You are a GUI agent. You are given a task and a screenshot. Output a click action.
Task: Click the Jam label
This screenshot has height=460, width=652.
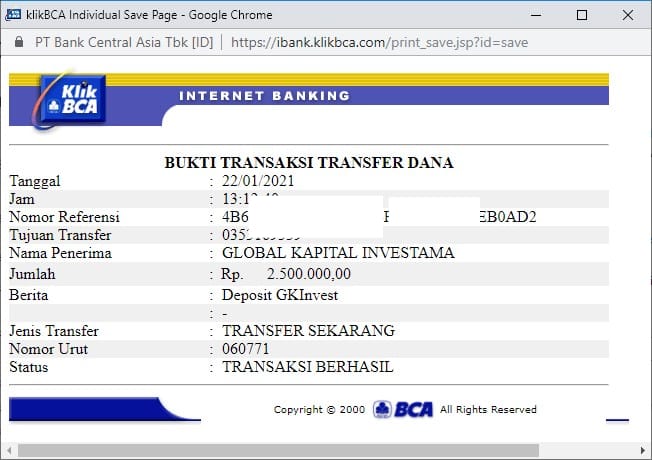tap(22, 199)
